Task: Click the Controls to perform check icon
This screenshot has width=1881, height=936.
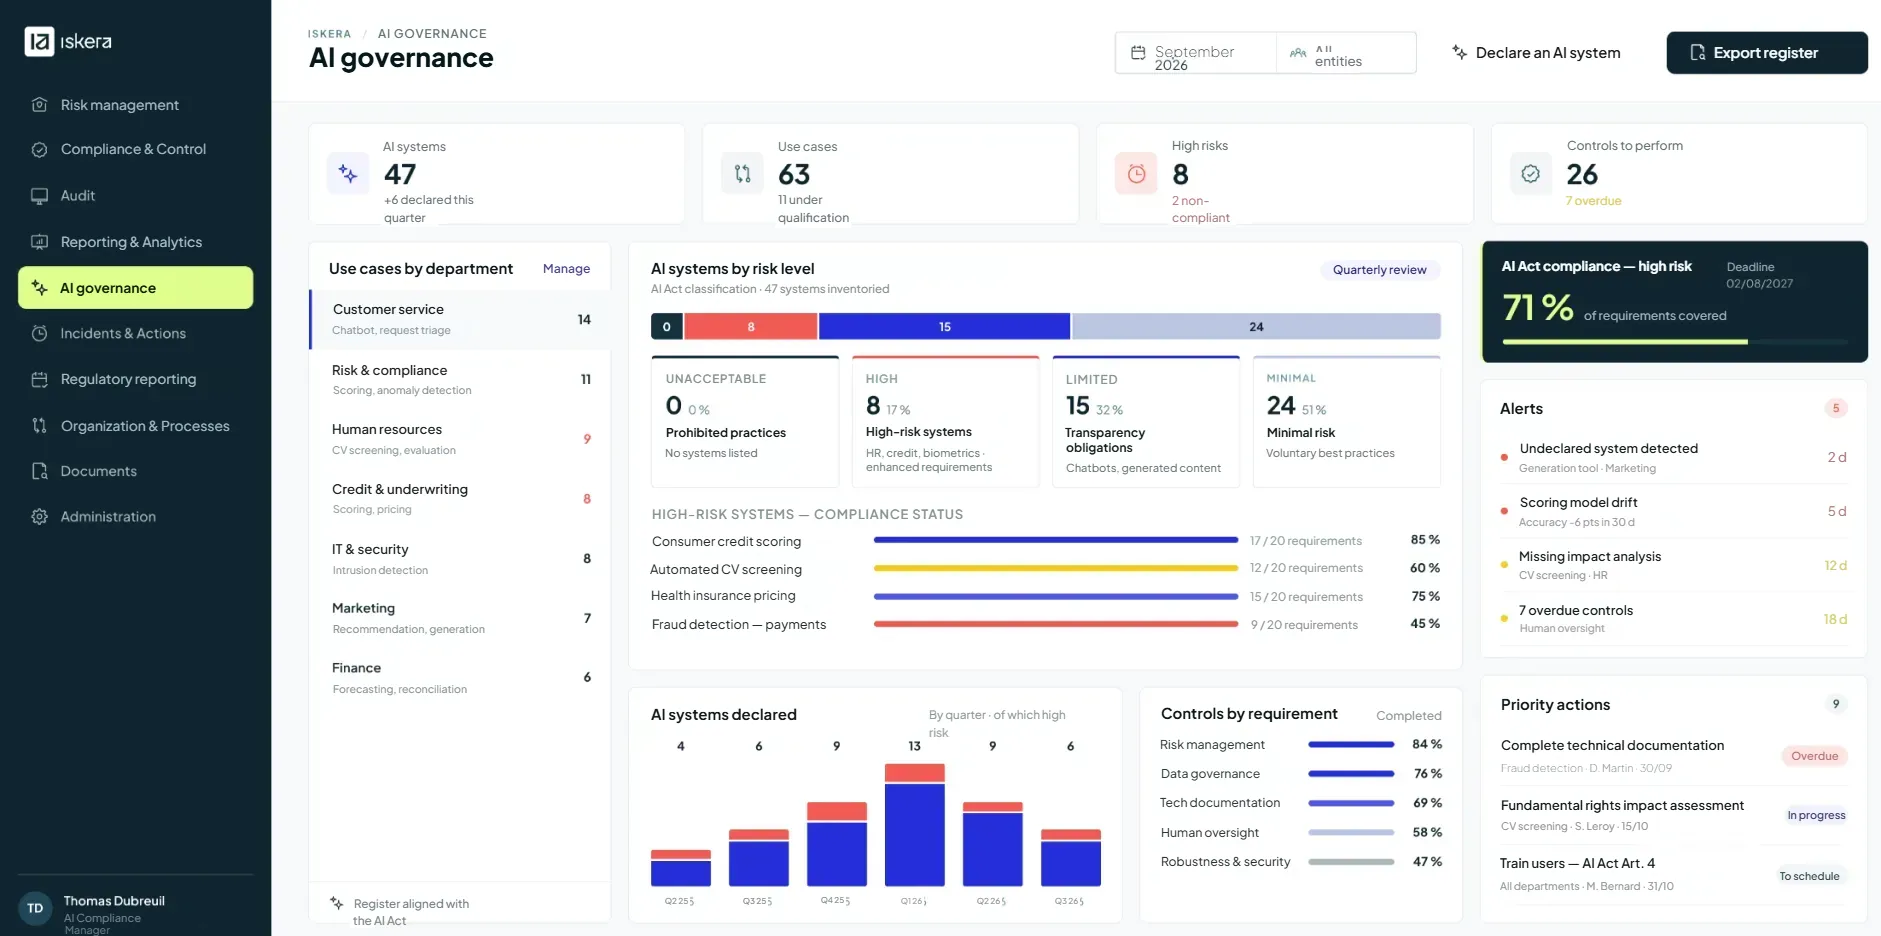Action: coord(1530,174)
